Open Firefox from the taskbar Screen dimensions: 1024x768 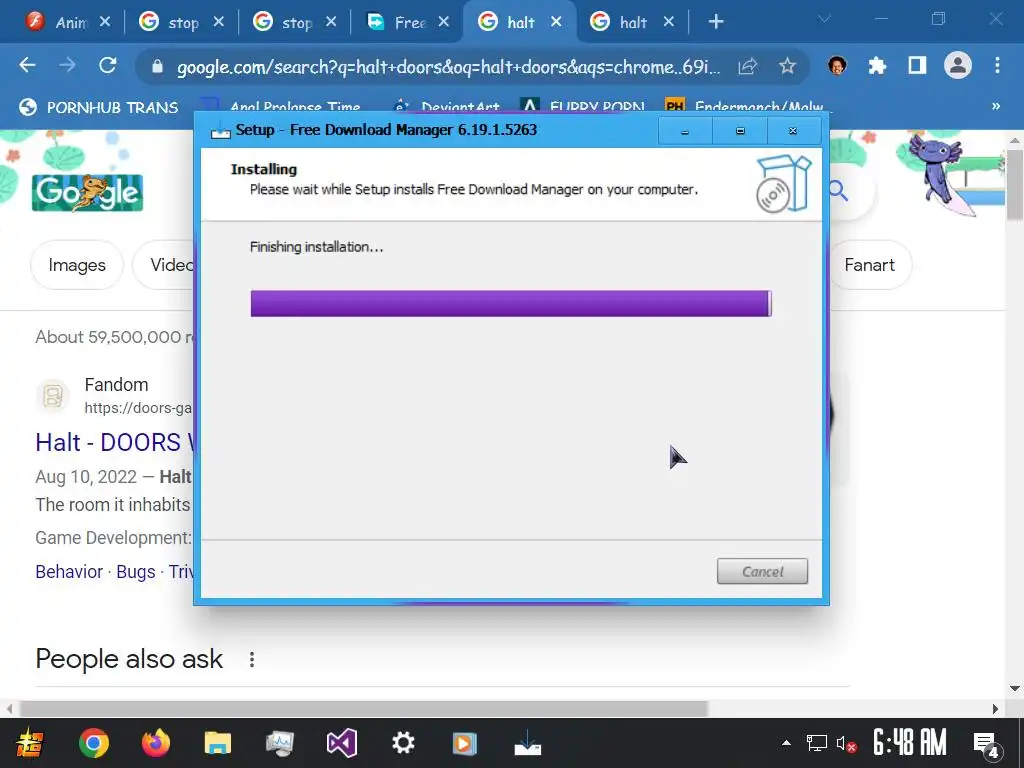[155, 743]
